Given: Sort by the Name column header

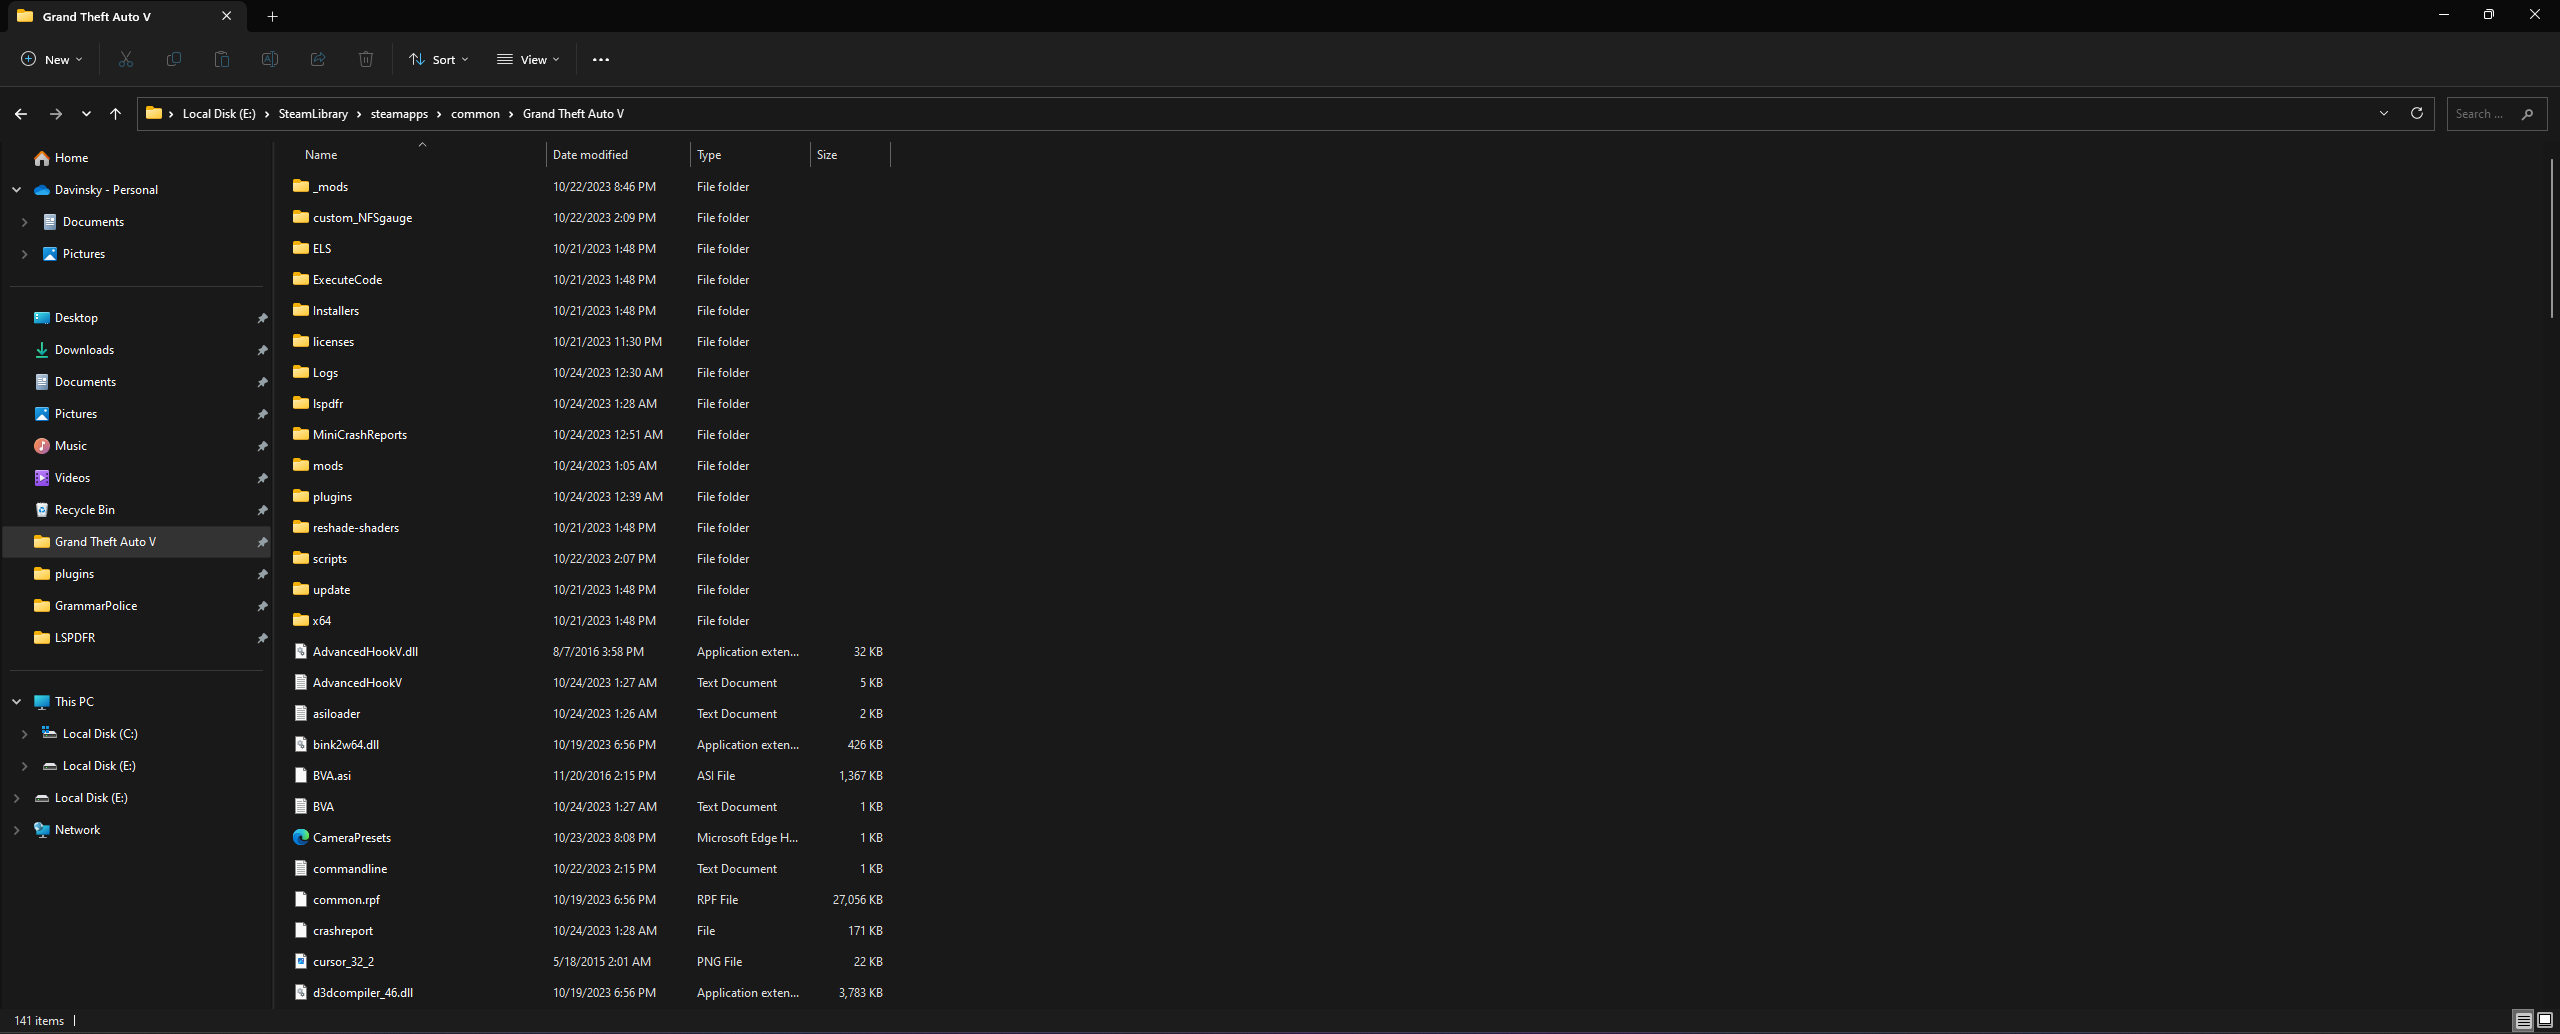Looking at the screenshot, I should click(x=420, y=155).
